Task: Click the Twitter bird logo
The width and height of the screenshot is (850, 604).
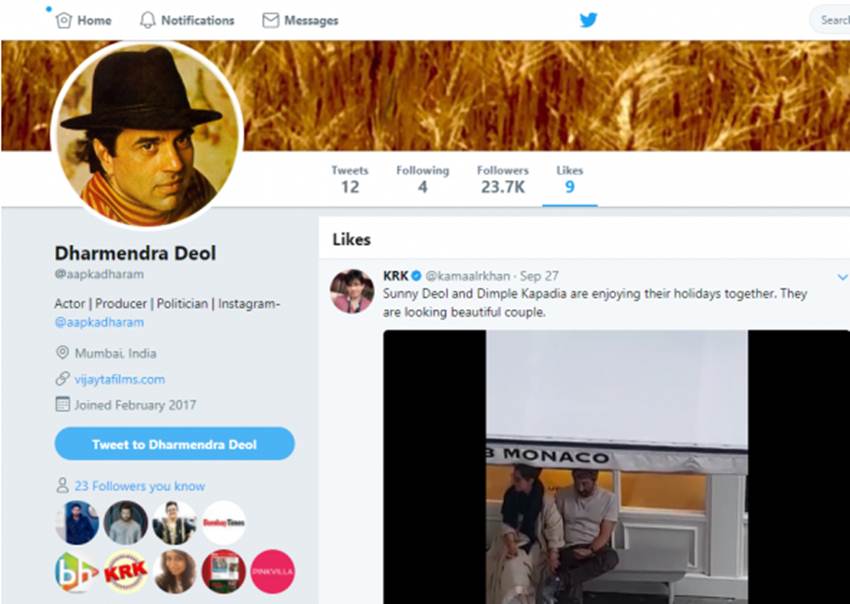Action: (588, 20)
